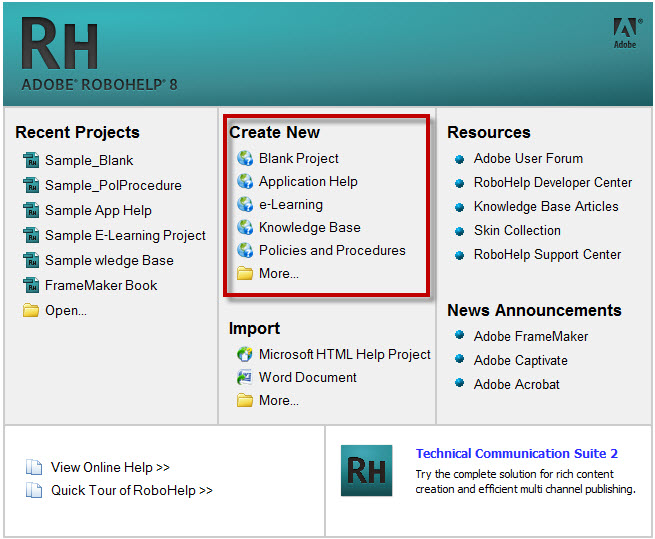Click the globe icon beside Application Help
This screenshot has width=655, height=539.
245,181
